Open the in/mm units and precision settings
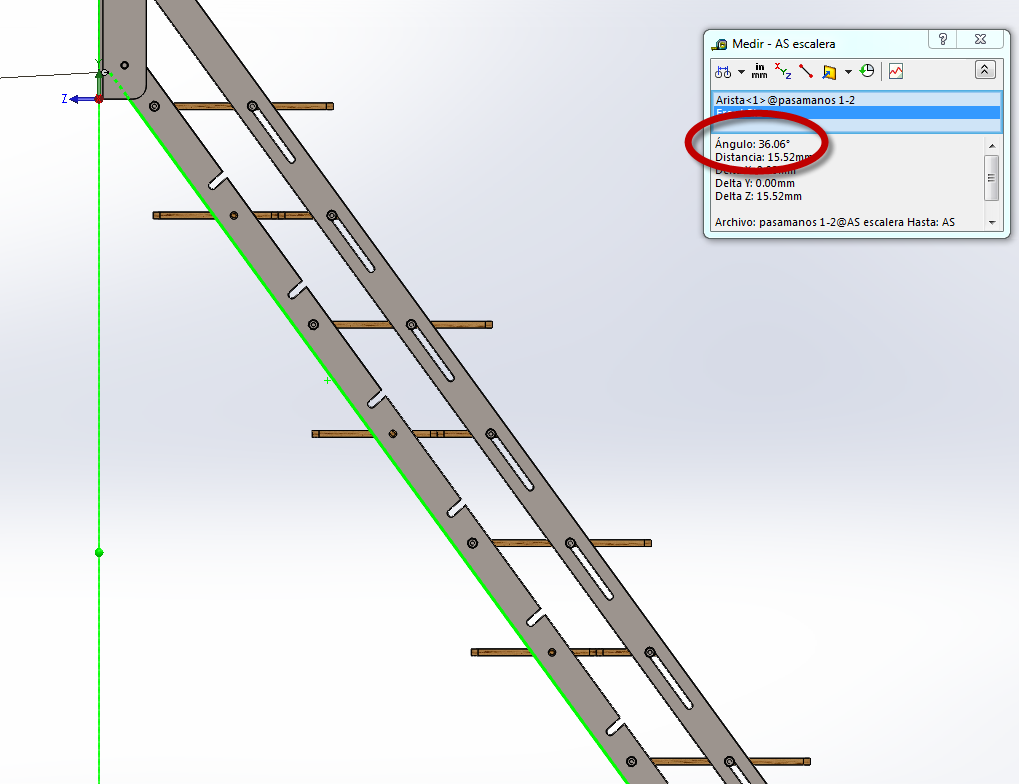Viewport: 1019px width, 784px height. click(x=759, y=71)
